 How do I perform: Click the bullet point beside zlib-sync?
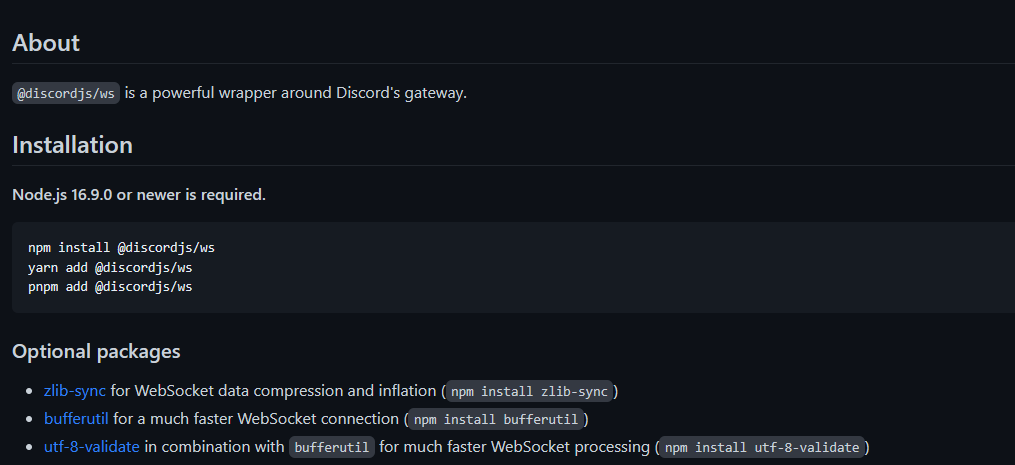(x=28, y=391)
